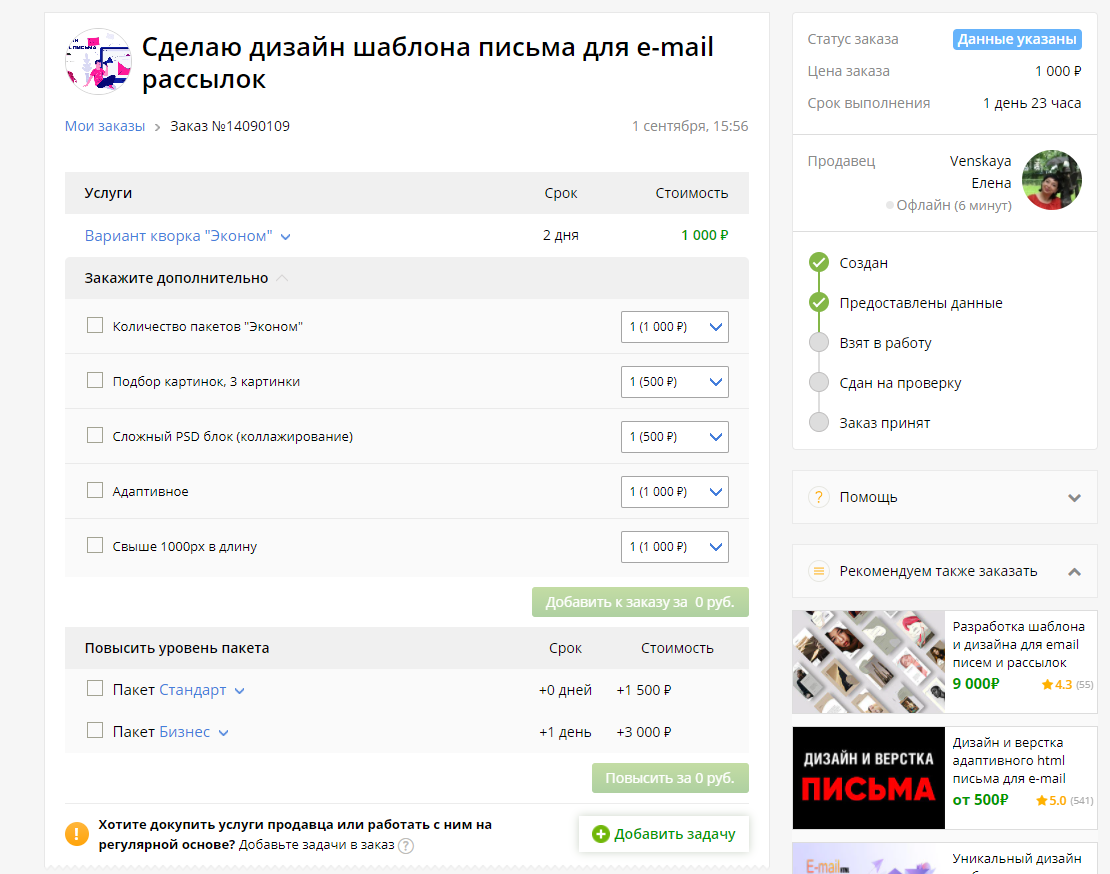This screenshot has width=1110, height=874.
Task: Expand Вариант кворка "Эконом" details
Action: coord(188,236)
